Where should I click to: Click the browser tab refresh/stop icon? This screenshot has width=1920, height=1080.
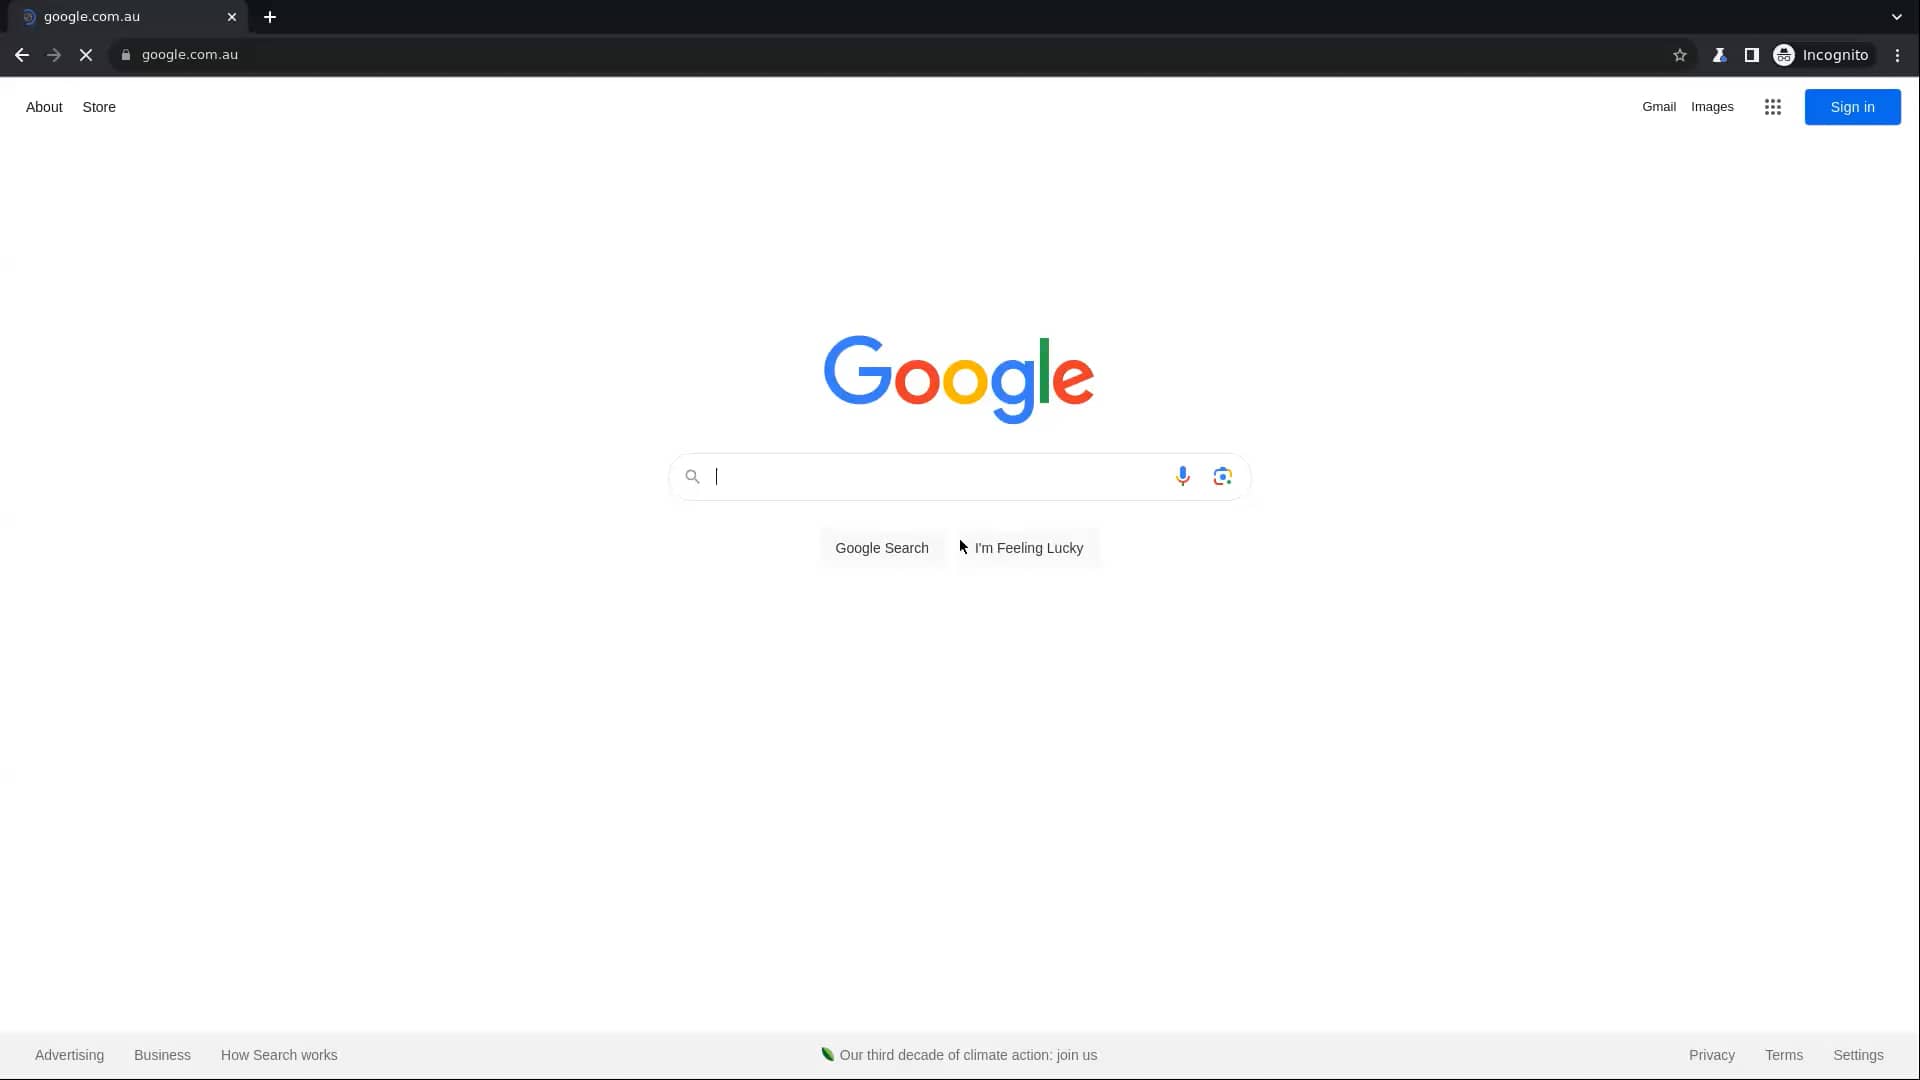pos(86,54)
